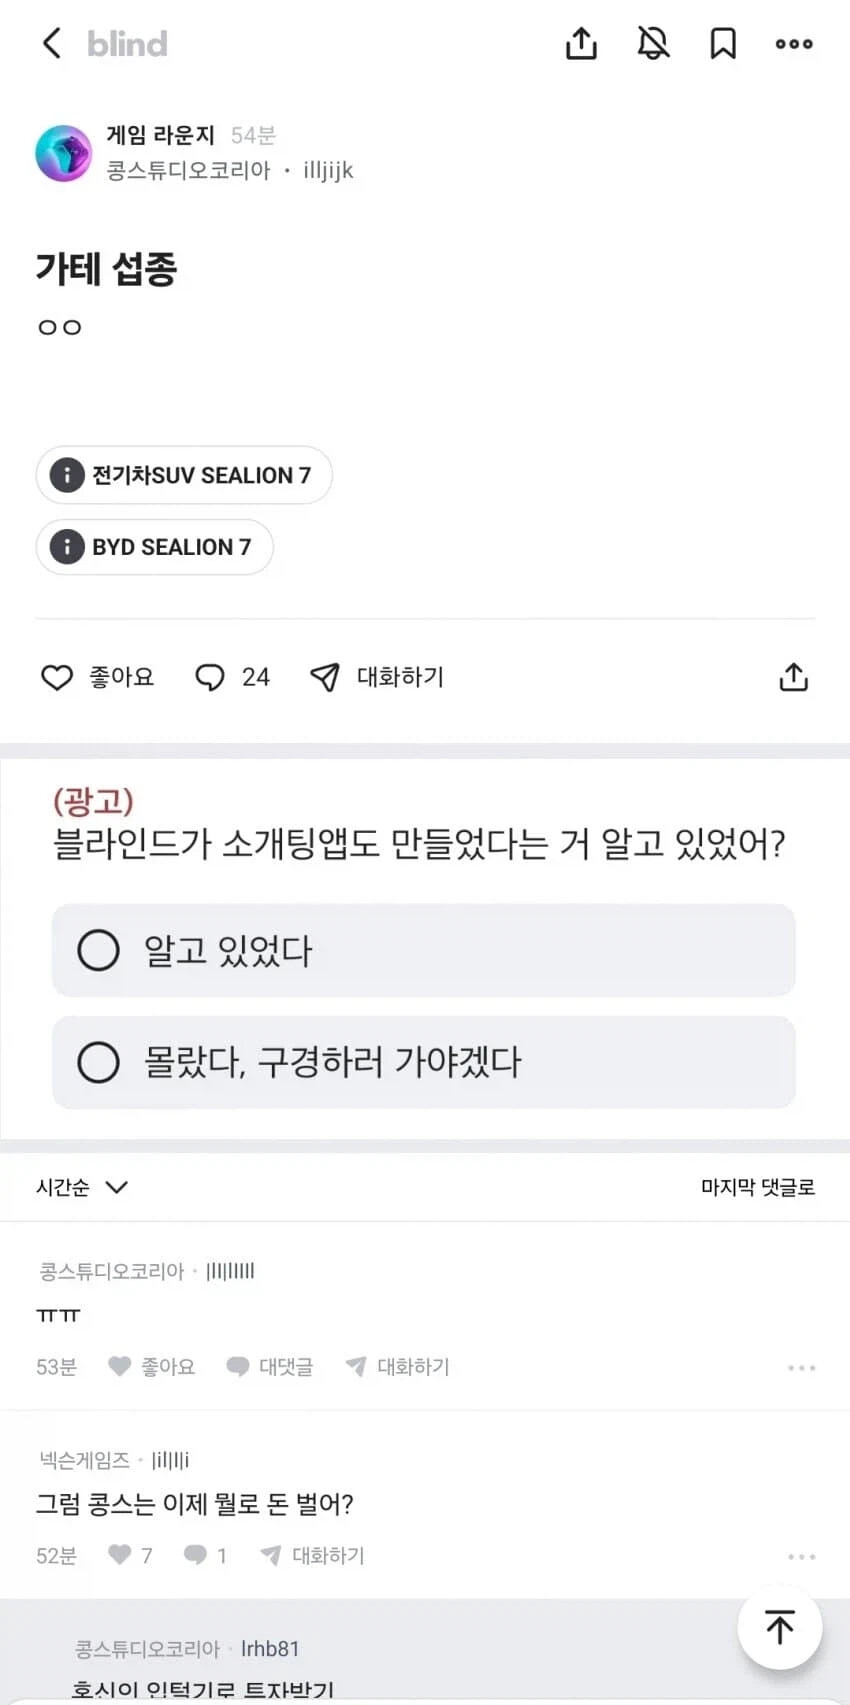Viewport: 850px width, 1705px height.
Task: Tap the 'BYD SEALION 7' ad tag
Action: coord(155,547)
